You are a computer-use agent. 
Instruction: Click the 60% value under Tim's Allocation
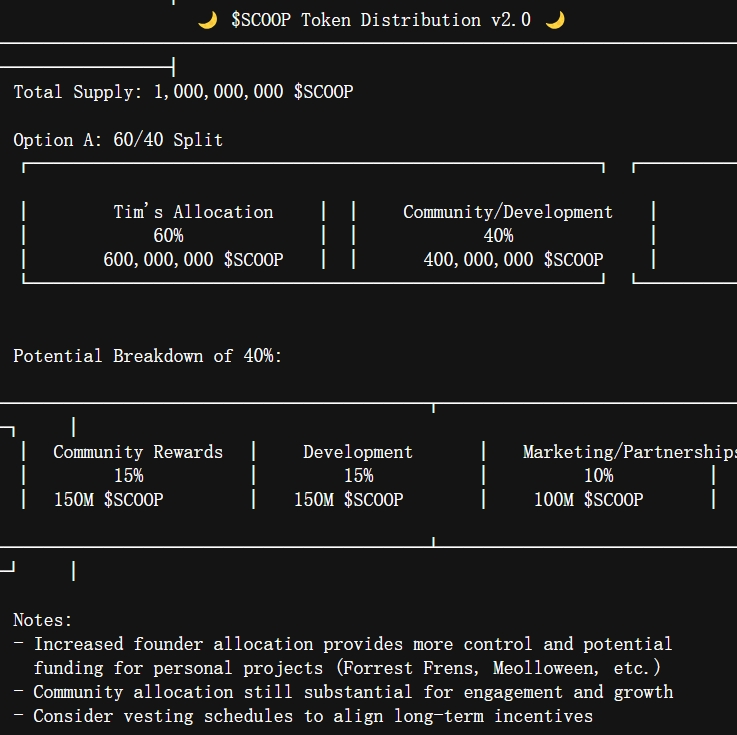168,235
